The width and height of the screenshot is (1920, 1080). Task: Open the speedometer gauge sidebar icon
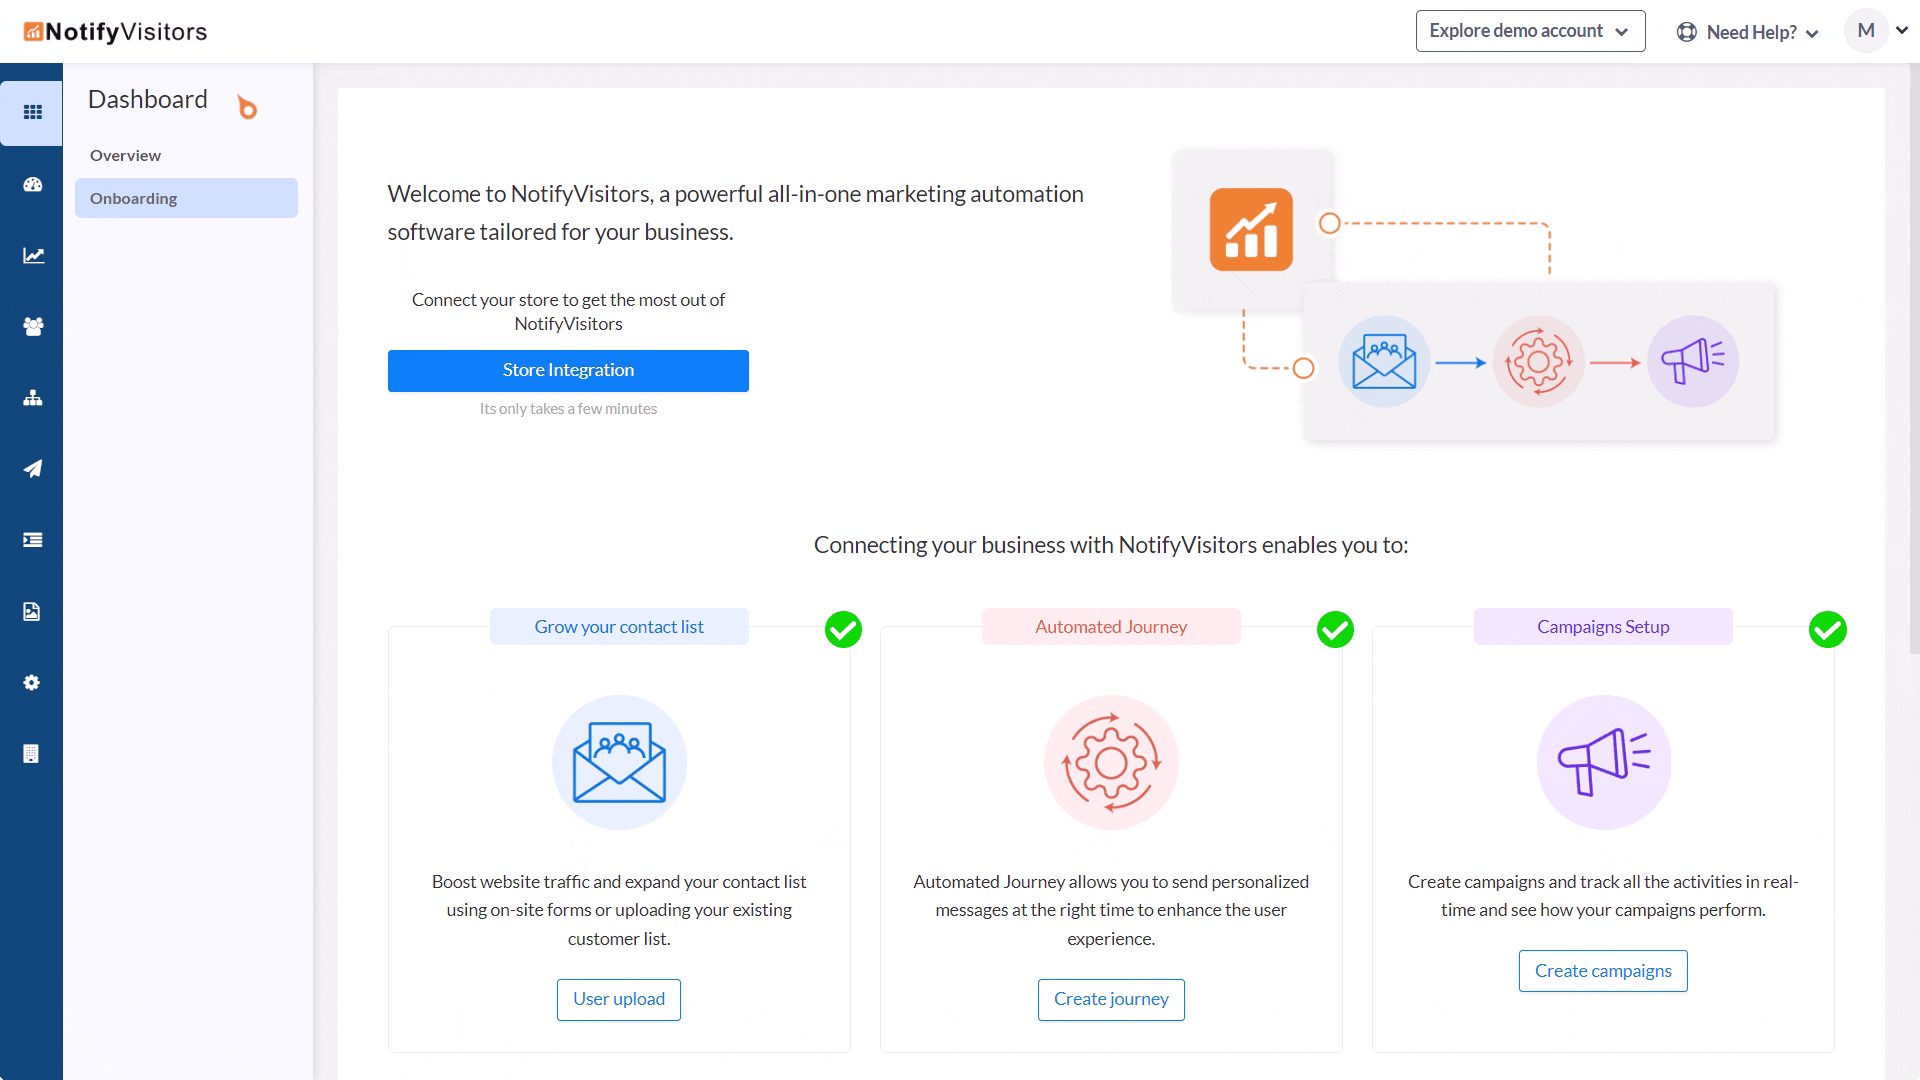pos(32,184)
